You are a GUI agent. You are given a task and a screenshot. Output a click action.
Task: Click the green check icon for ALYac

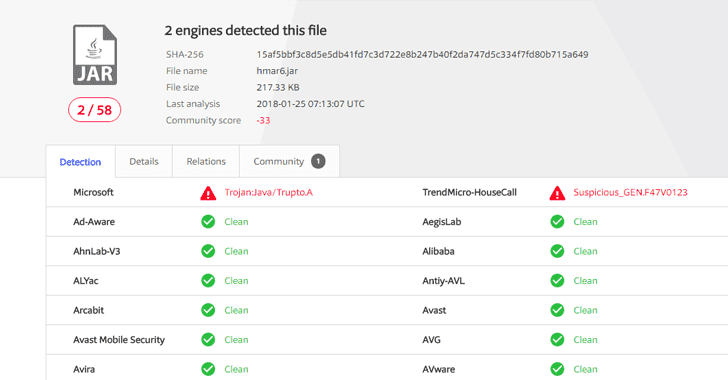pos(208,281)
